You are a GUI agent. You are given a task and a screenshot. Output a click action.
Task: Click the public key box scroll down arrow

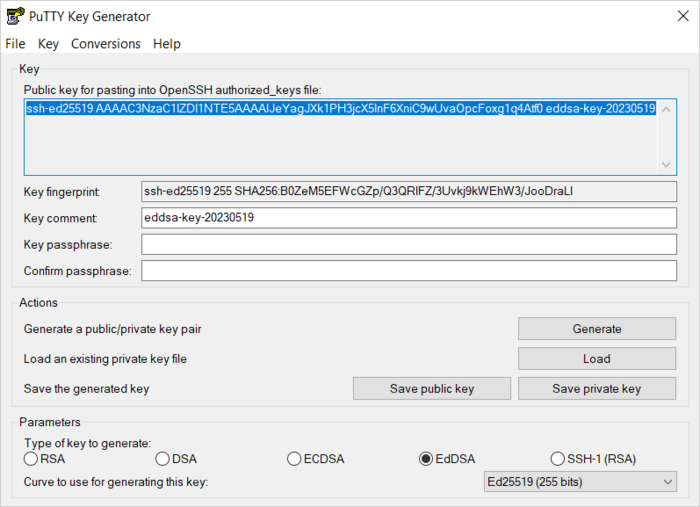668,165
